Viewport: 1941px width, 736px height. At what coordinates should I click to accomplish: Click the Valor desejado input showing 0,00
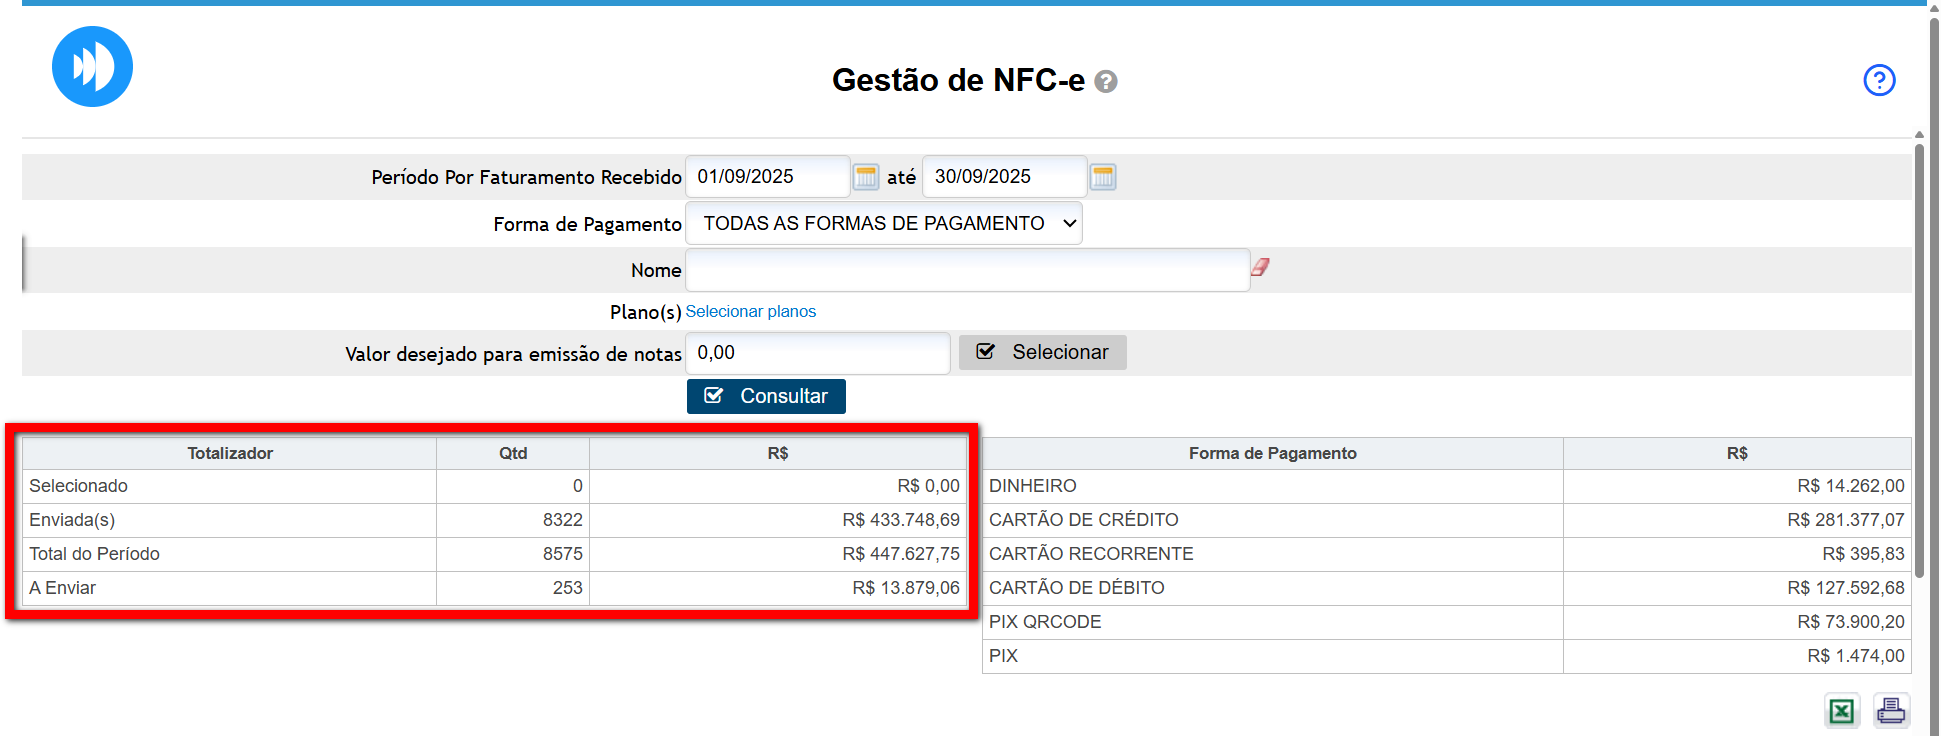click(x=817, y=353)
